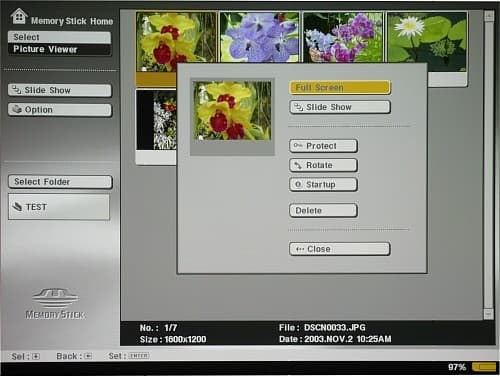Click the folder icon next to TEST

[17, 206]
